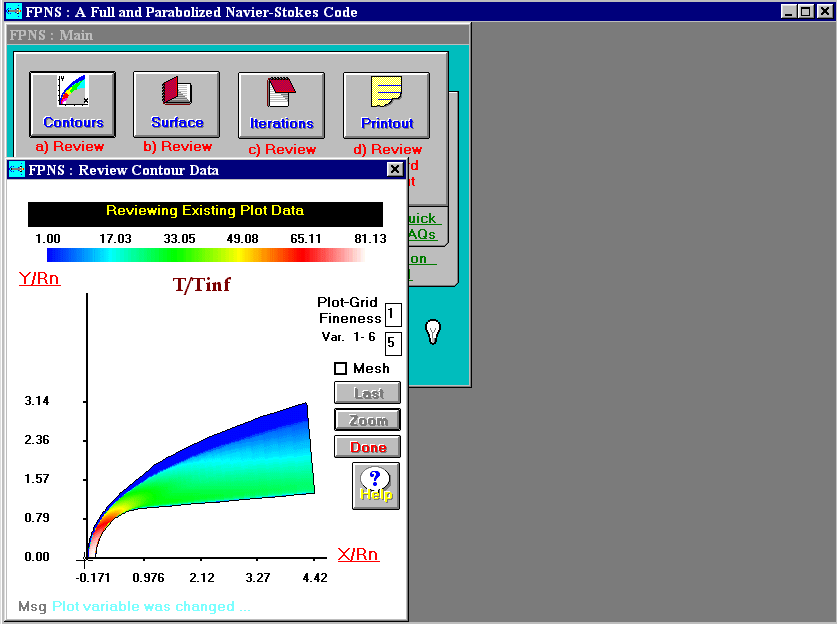The image size is (837, 624).
Task: Click the Y/Rn axis label link
Action: click(x=40, y=279)
